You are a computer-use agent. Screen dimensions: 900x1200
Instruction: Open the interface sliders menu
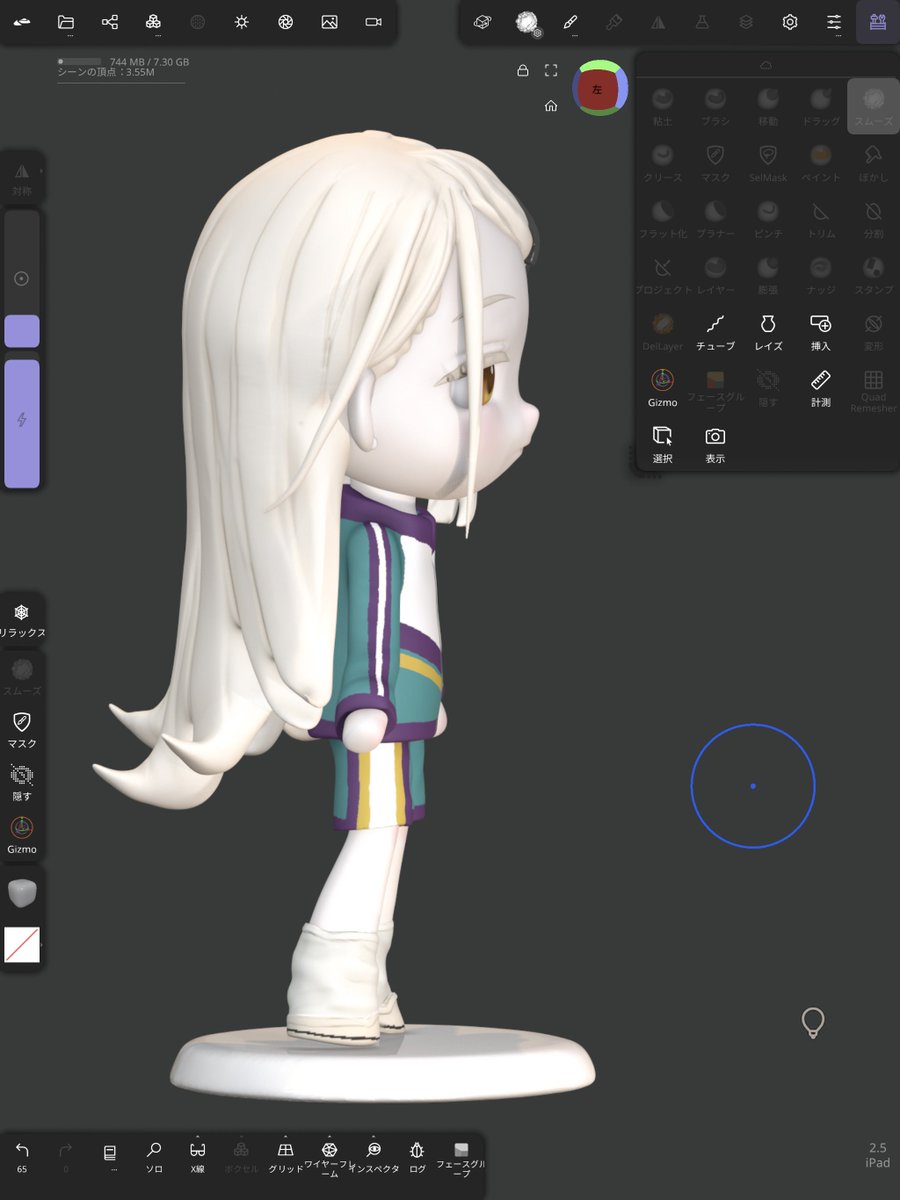(834, 22)
